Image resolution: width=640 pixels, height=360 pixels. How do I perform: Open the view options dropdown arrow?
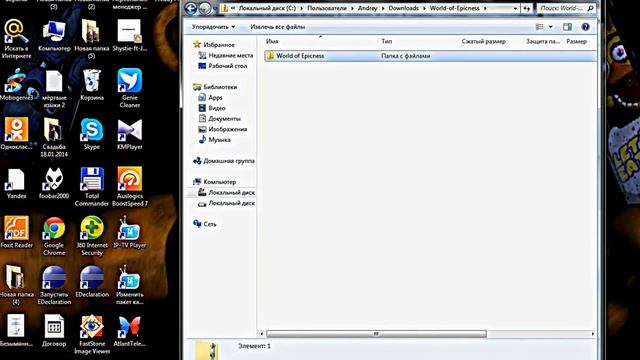pos(551,27)
